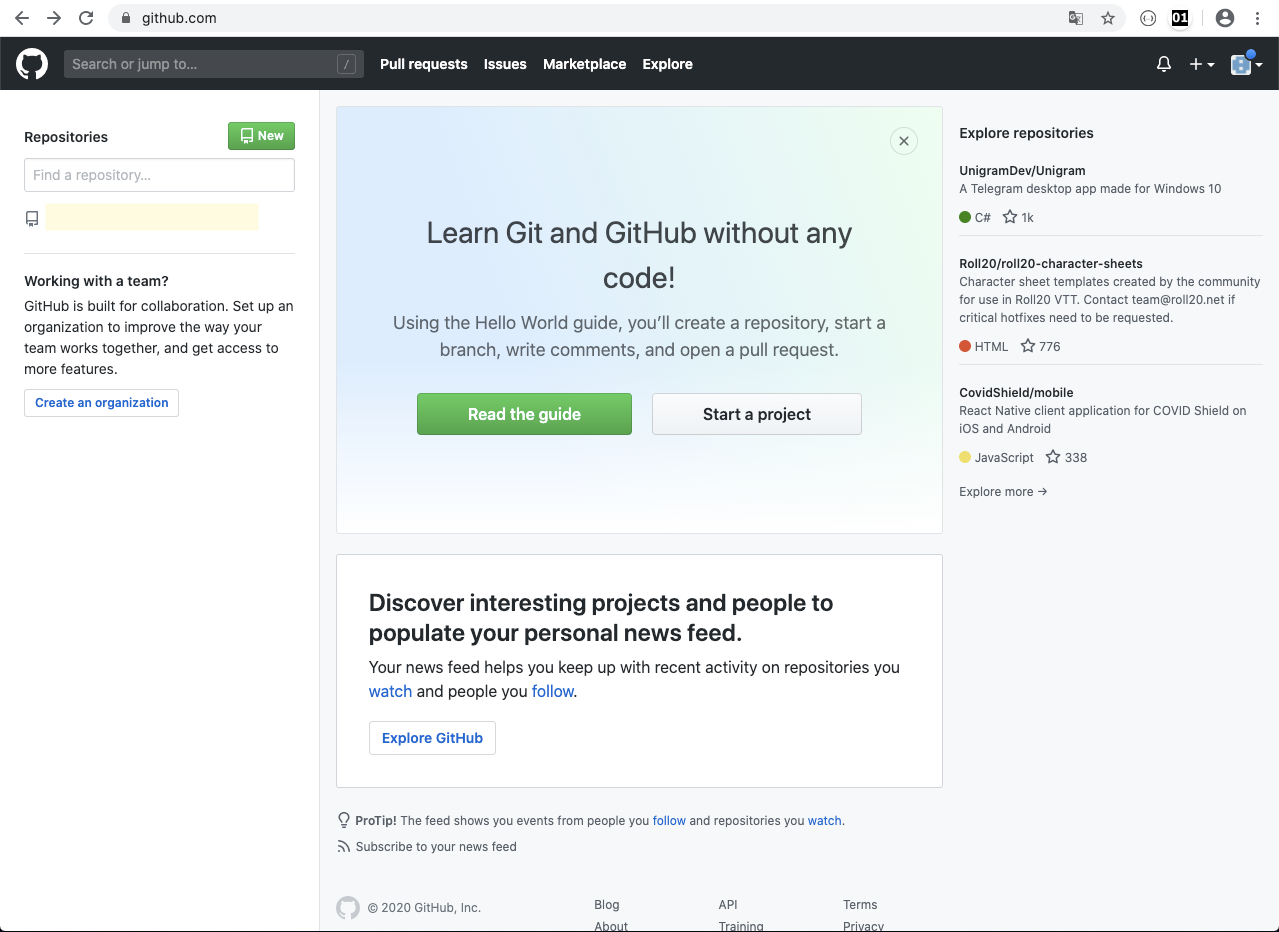
Task: Click the 'Working with a team?' heading
Action: point(97,281)
